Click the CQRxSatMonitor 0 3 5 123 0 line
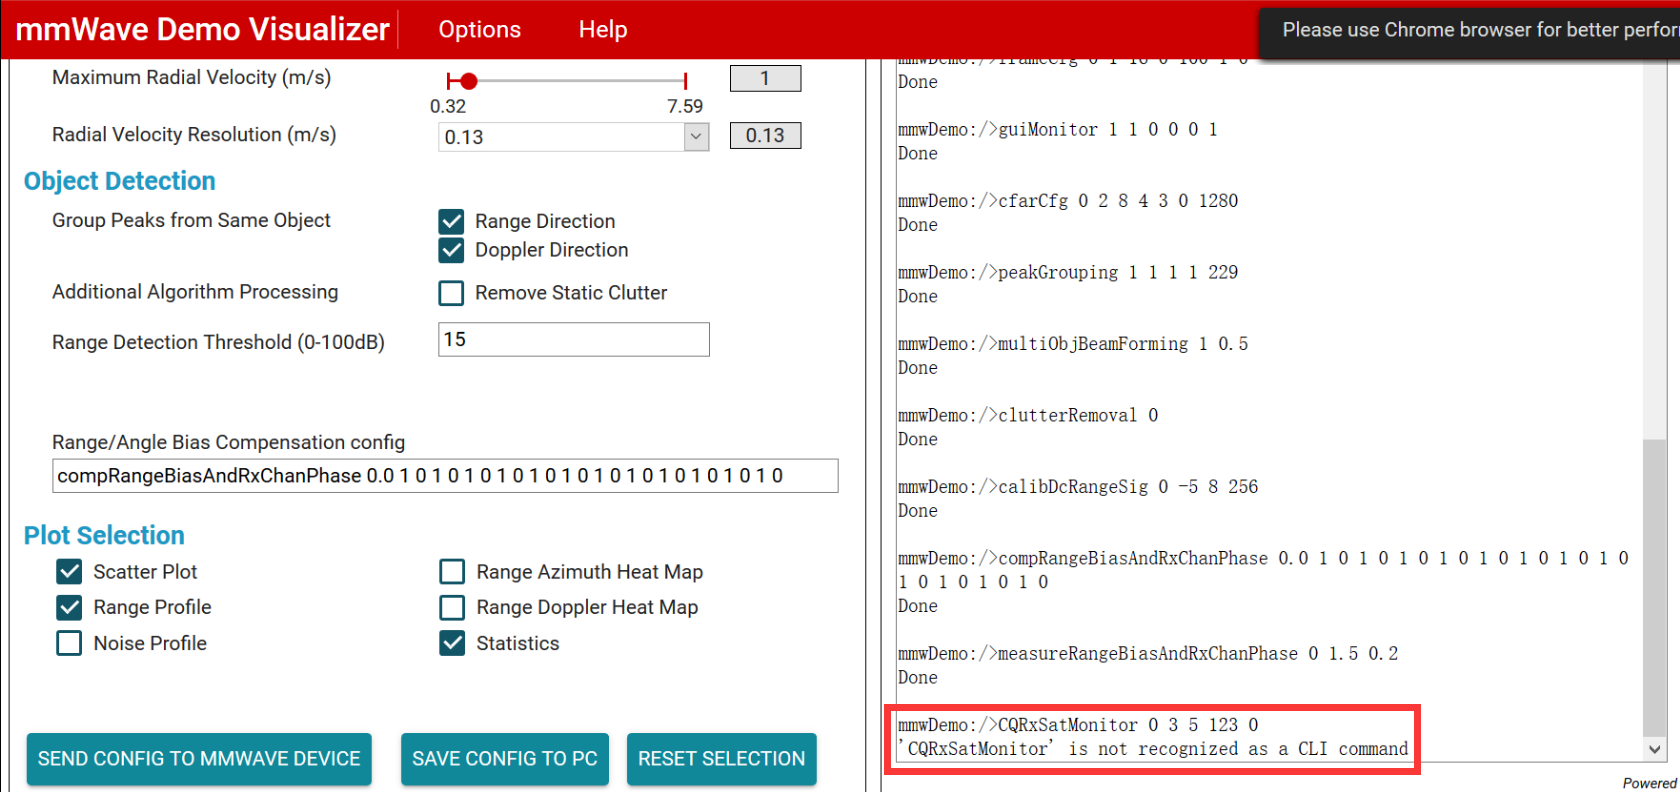Screen dimensions: 1680x792 pyautogui.click(x=1078, y=725)
